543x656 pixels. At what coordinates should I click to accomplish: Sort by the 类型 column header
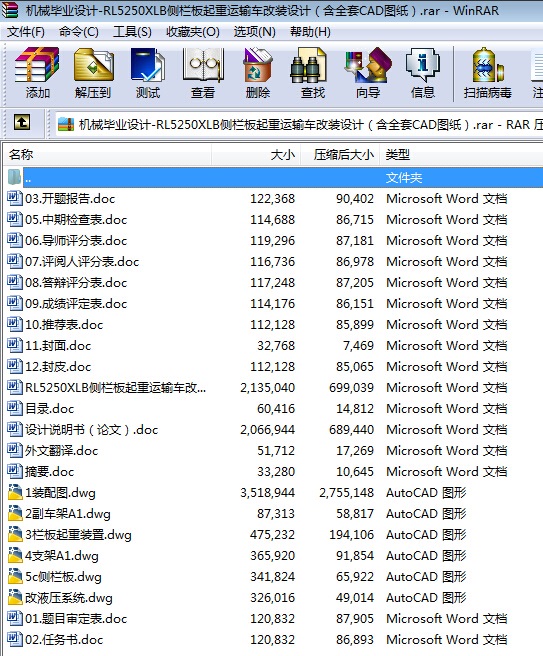(x=461, y=155)
